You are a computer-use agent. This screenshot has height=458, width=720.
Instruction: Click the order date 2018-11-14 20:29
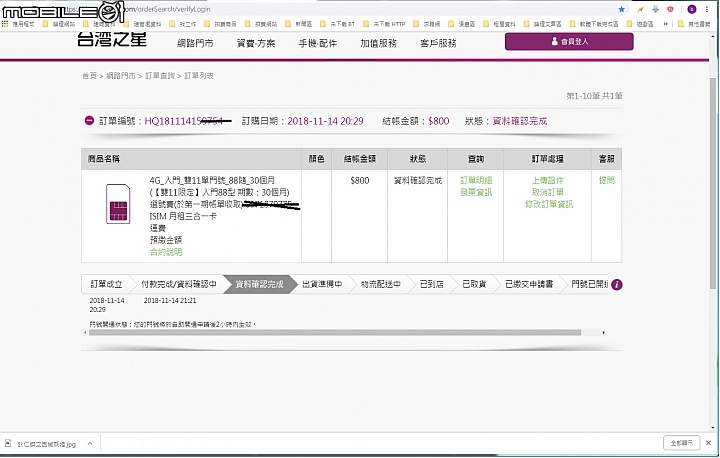tap(325, 121)
